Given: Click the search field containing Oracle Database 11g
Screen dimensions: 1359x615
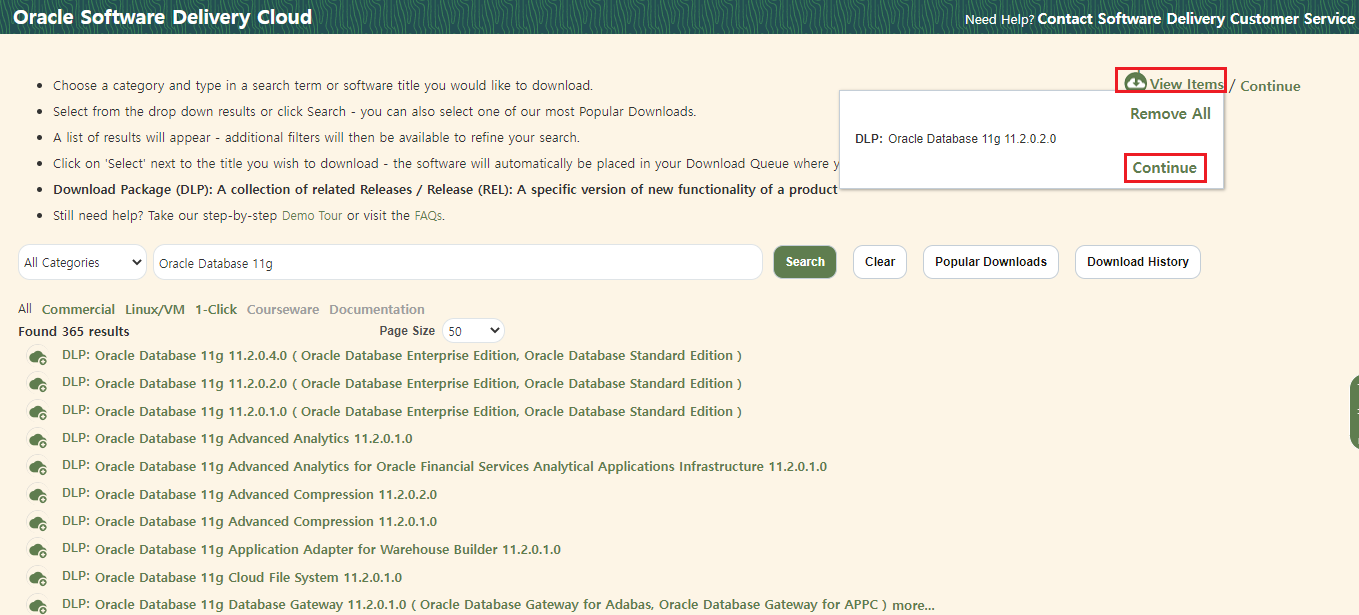Looking at the screenshot, I should coord(458,263).
